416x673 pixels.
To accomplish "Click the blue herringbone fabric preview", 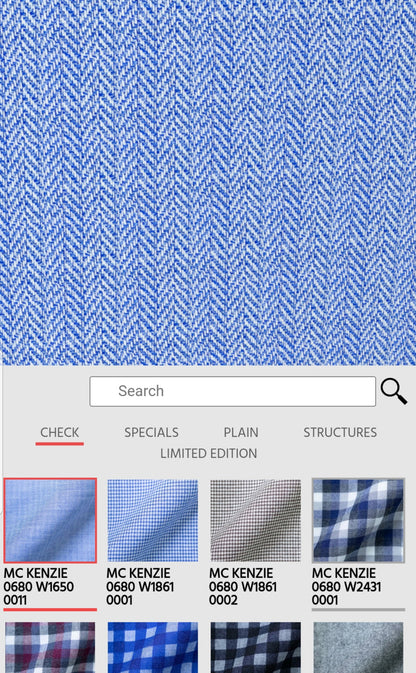I will pyautogui.click(x=208, y=182).
